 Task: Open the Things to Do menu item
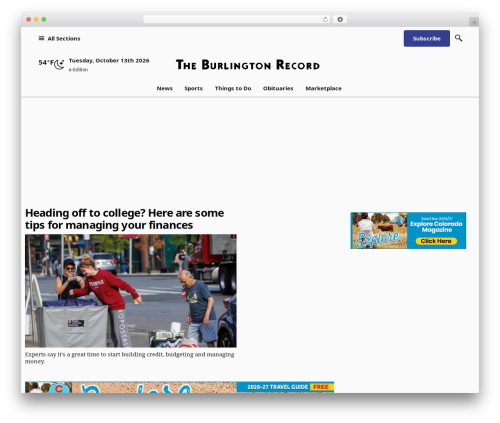(233, 88)
